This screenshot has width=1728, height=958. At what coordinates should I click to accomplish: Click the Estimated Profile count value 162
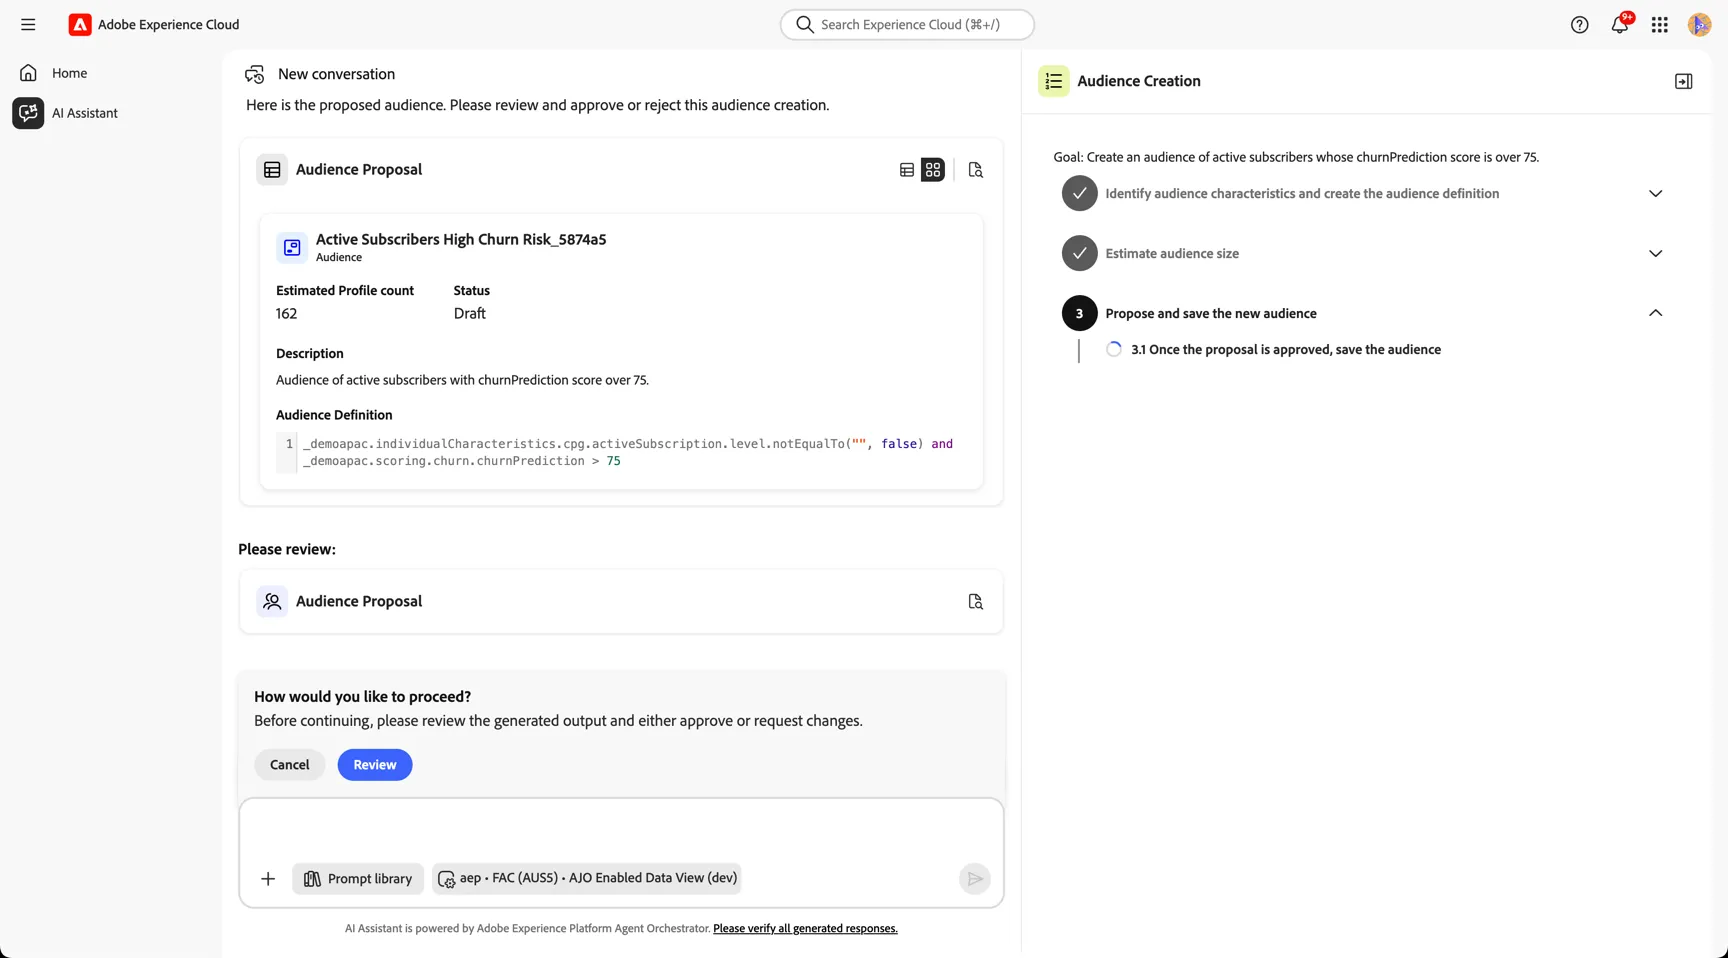(x=287, y=314)
